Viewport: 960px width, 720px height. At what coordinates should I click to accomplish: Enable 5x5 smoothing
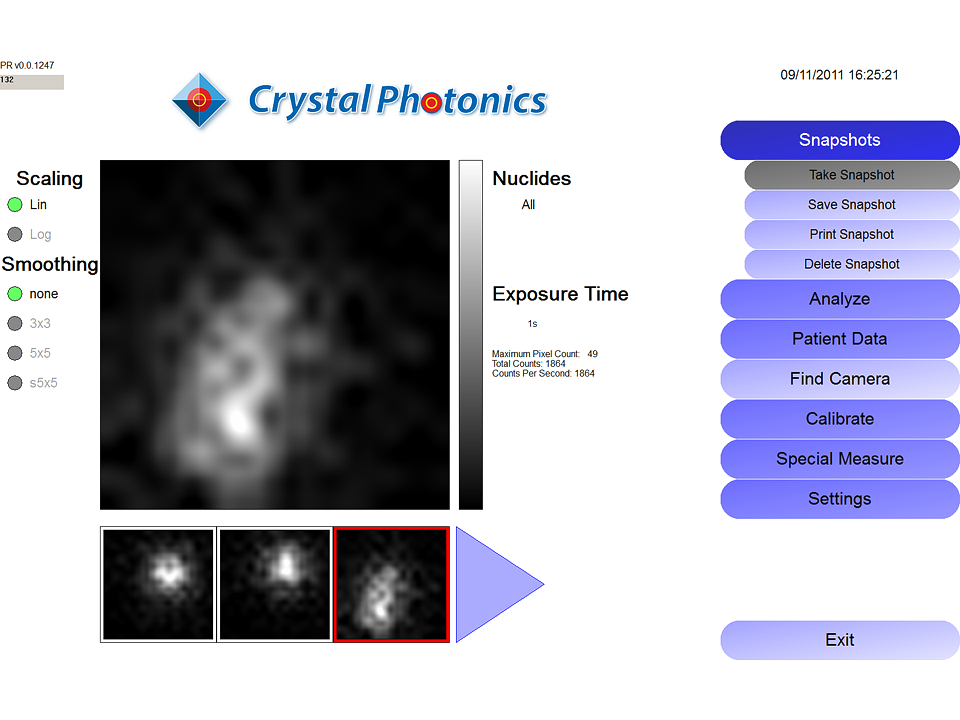point(15,353)
